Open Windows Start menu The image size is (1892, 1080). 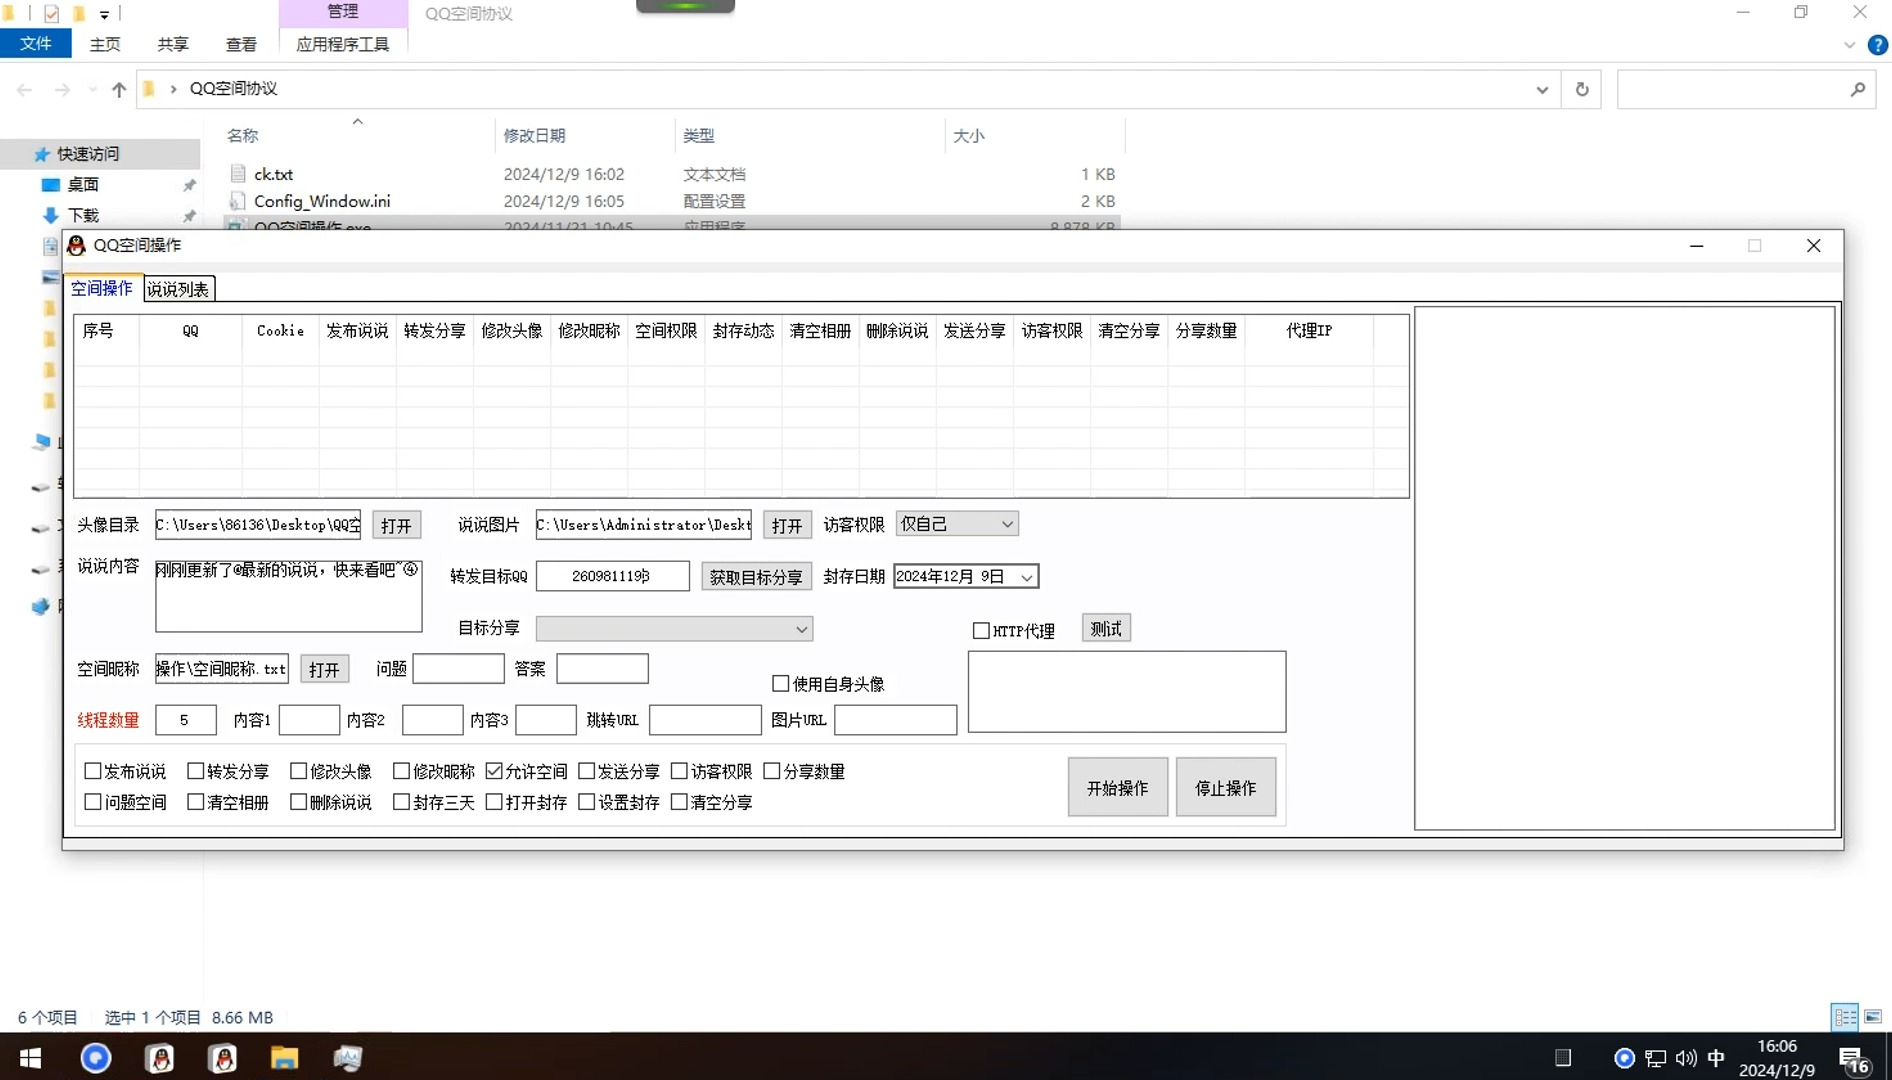[x=30, y=1057]
